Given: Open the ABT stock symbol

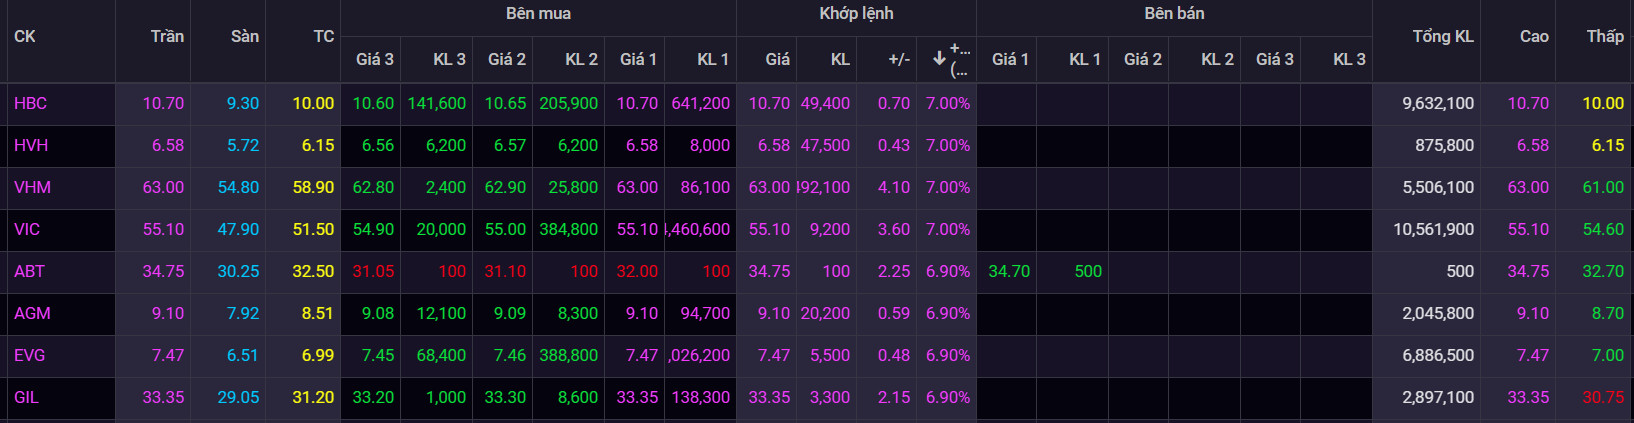Looking at the screenshot, I should click(x=29, y=271).
